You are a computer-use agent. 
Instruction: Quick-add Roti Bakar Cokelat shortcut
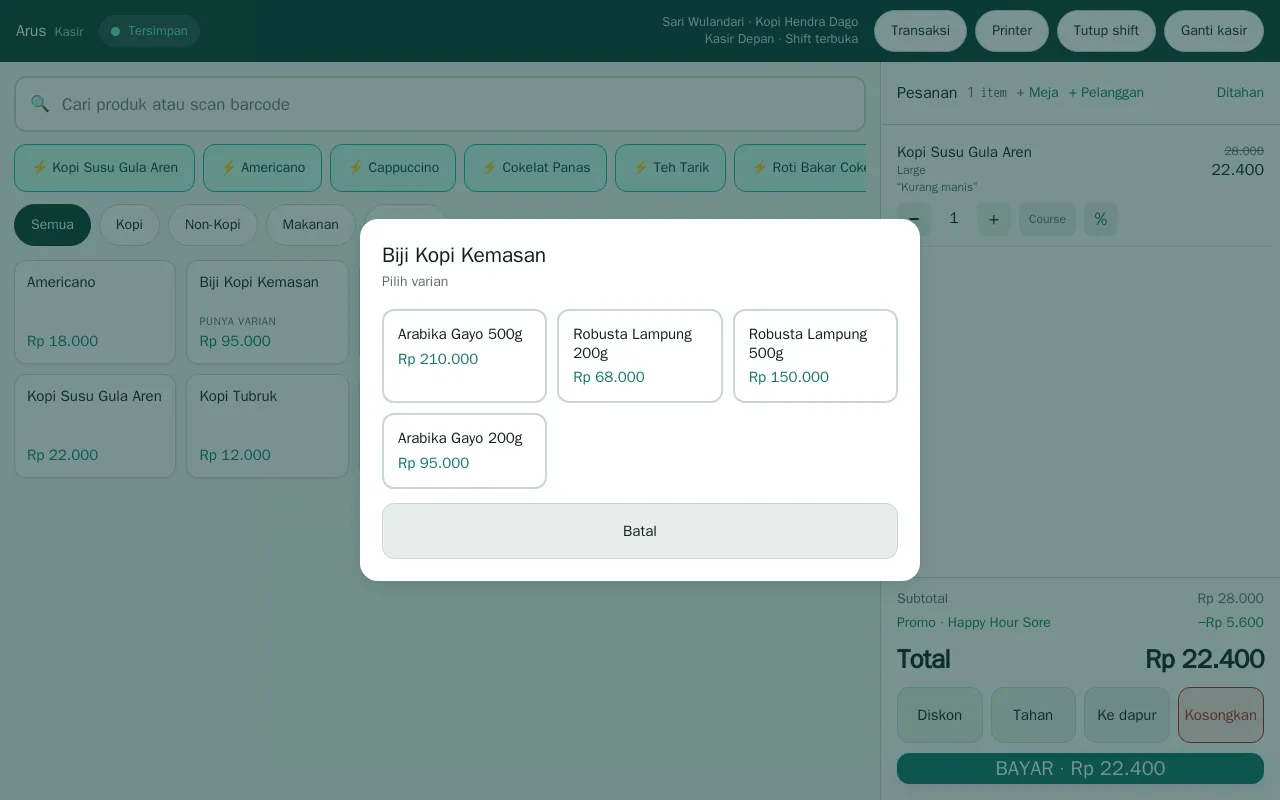[x=802, y=168]
